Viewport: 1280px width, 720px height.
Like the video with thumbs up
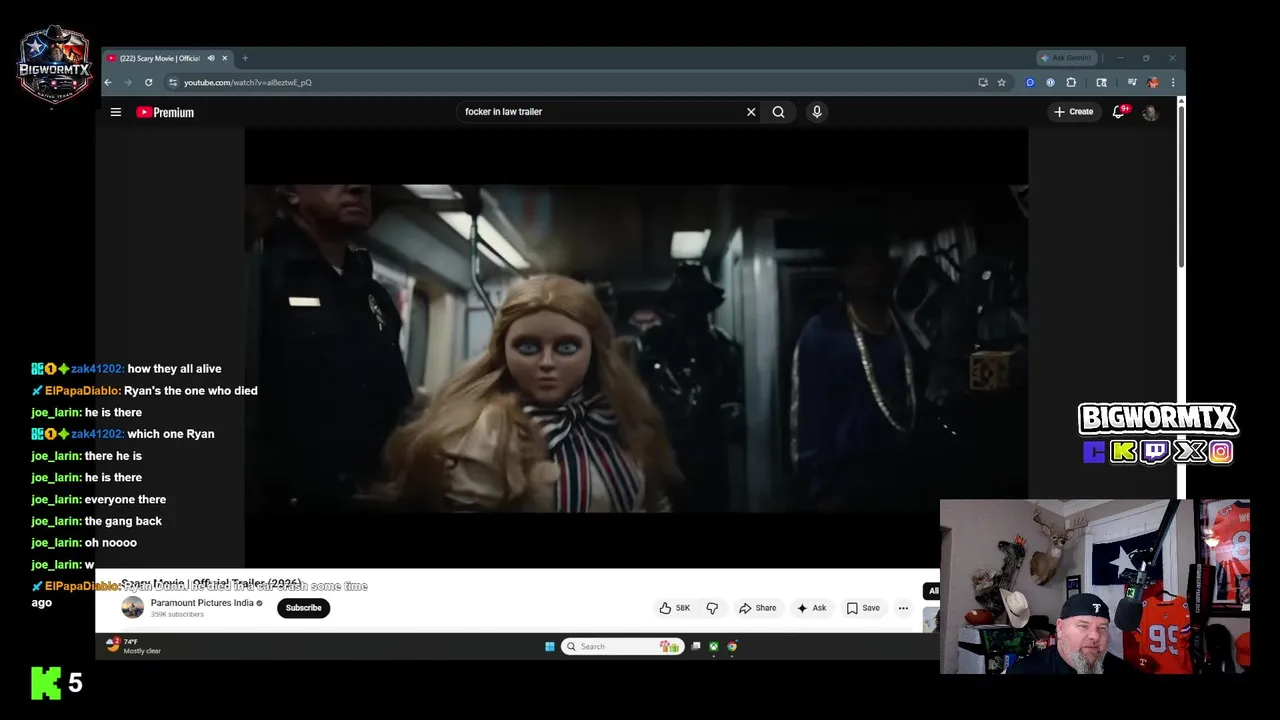pyautogui.click(x=675, y=608)
